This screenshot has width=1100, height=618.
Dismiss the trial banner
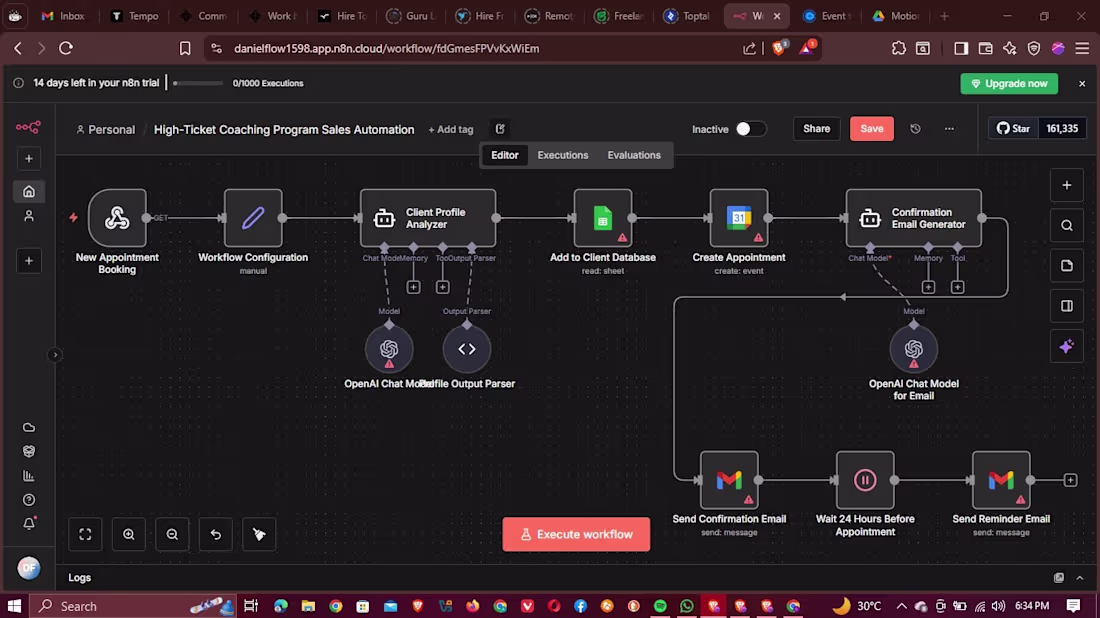coord(1082,83)
